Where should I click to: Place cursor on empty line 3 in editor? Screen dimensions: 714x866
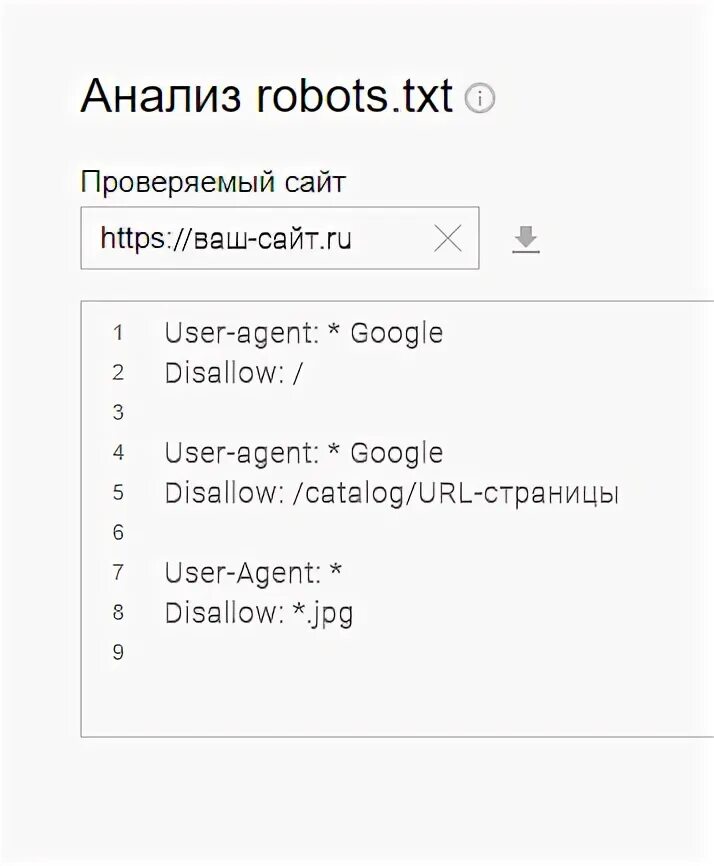[300, 413]
